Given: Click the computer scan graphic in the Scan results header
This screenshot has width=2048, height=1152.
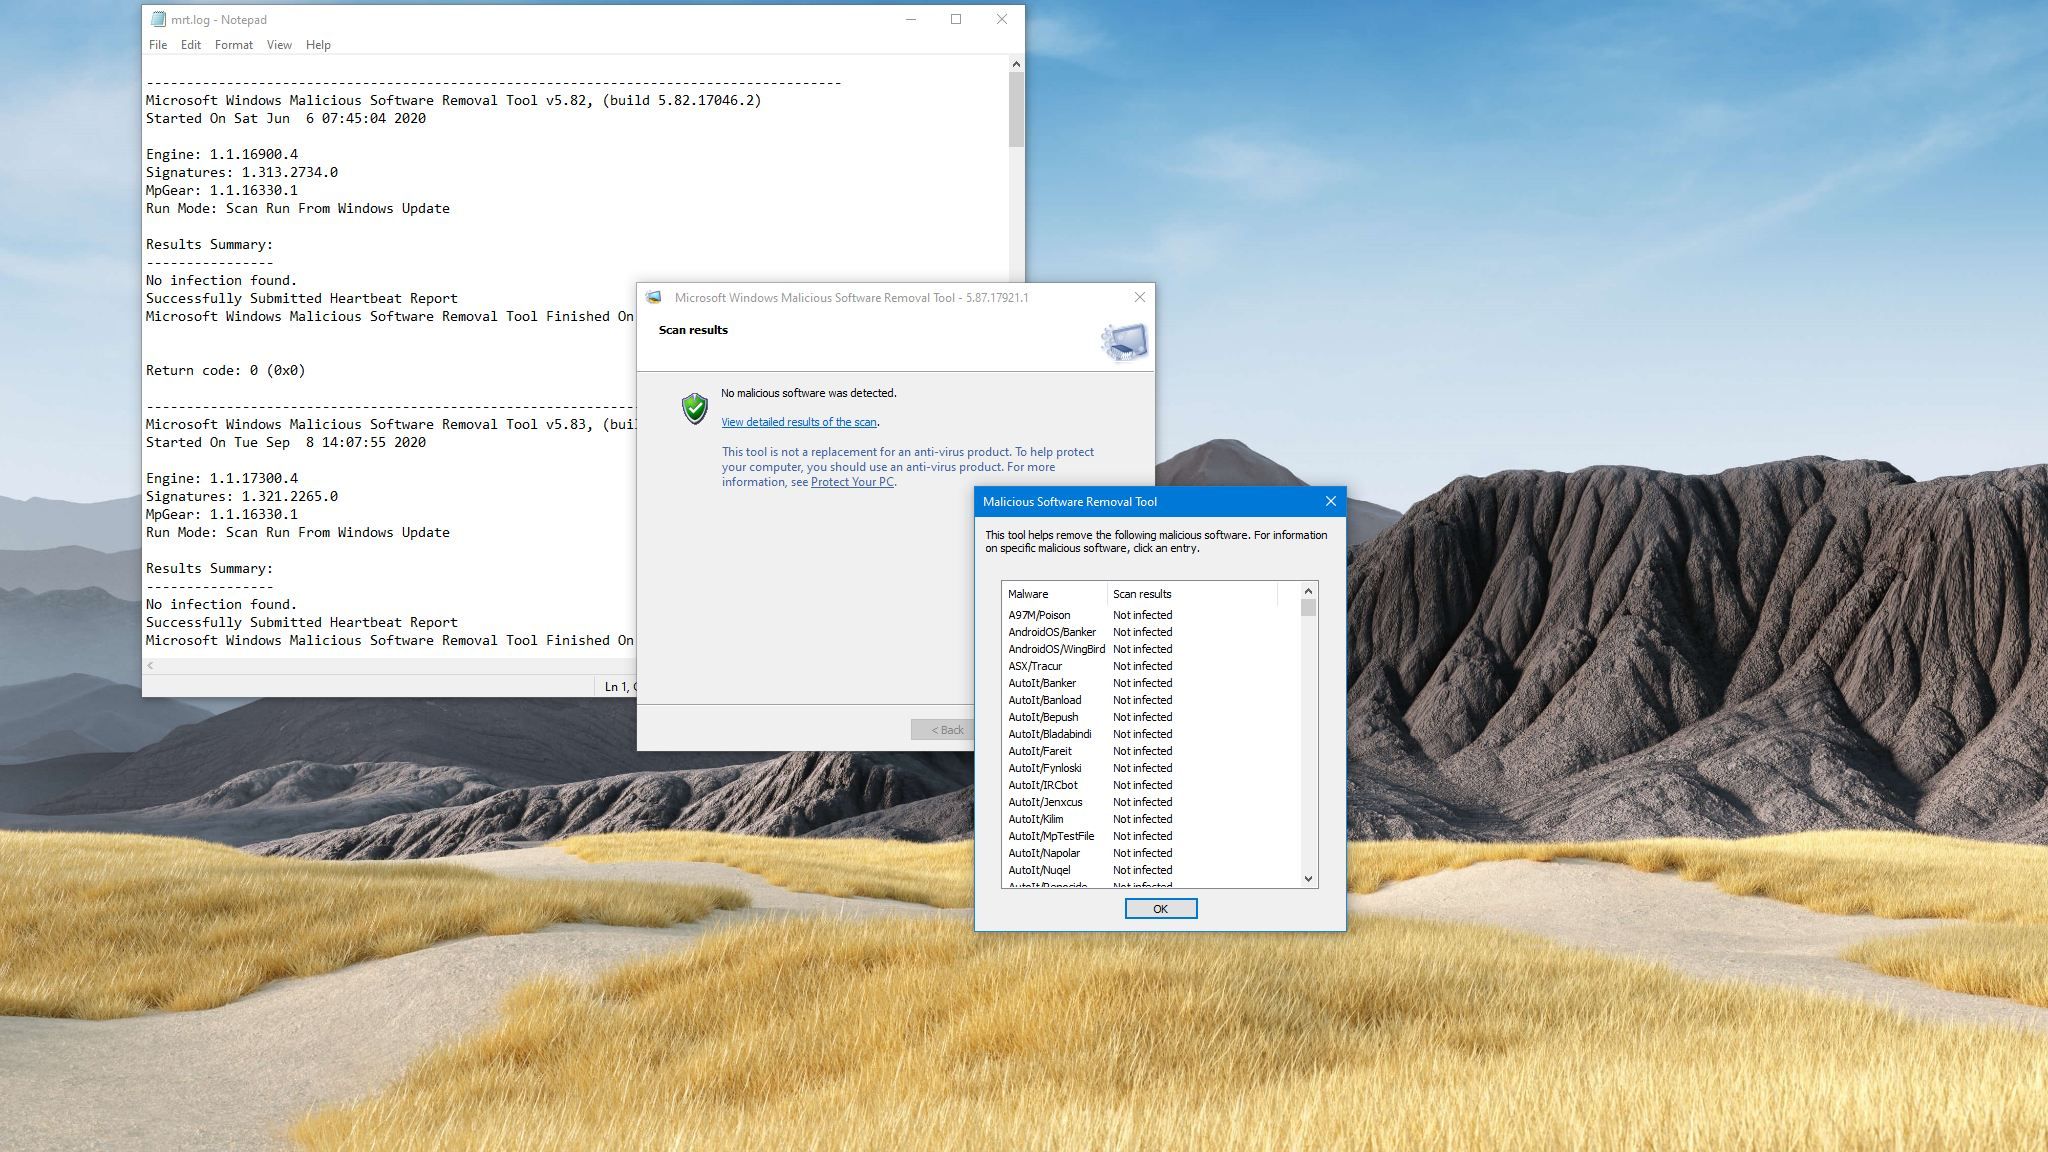Looking at the screenshot, I should [x=1124, y=342].
